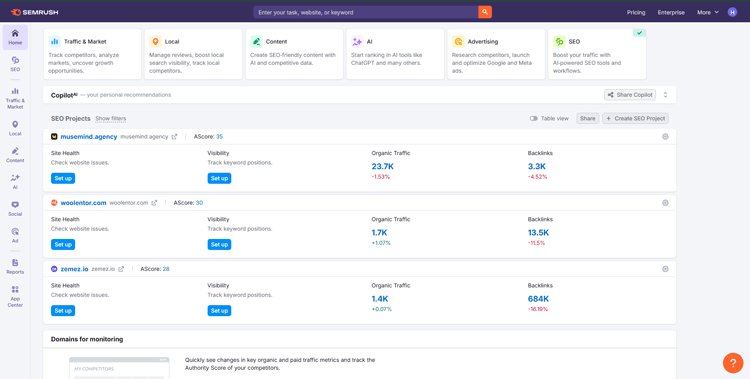Expand the Copilot recommendations panel
The height and width of the screenshot is (379, 750).
665,95
